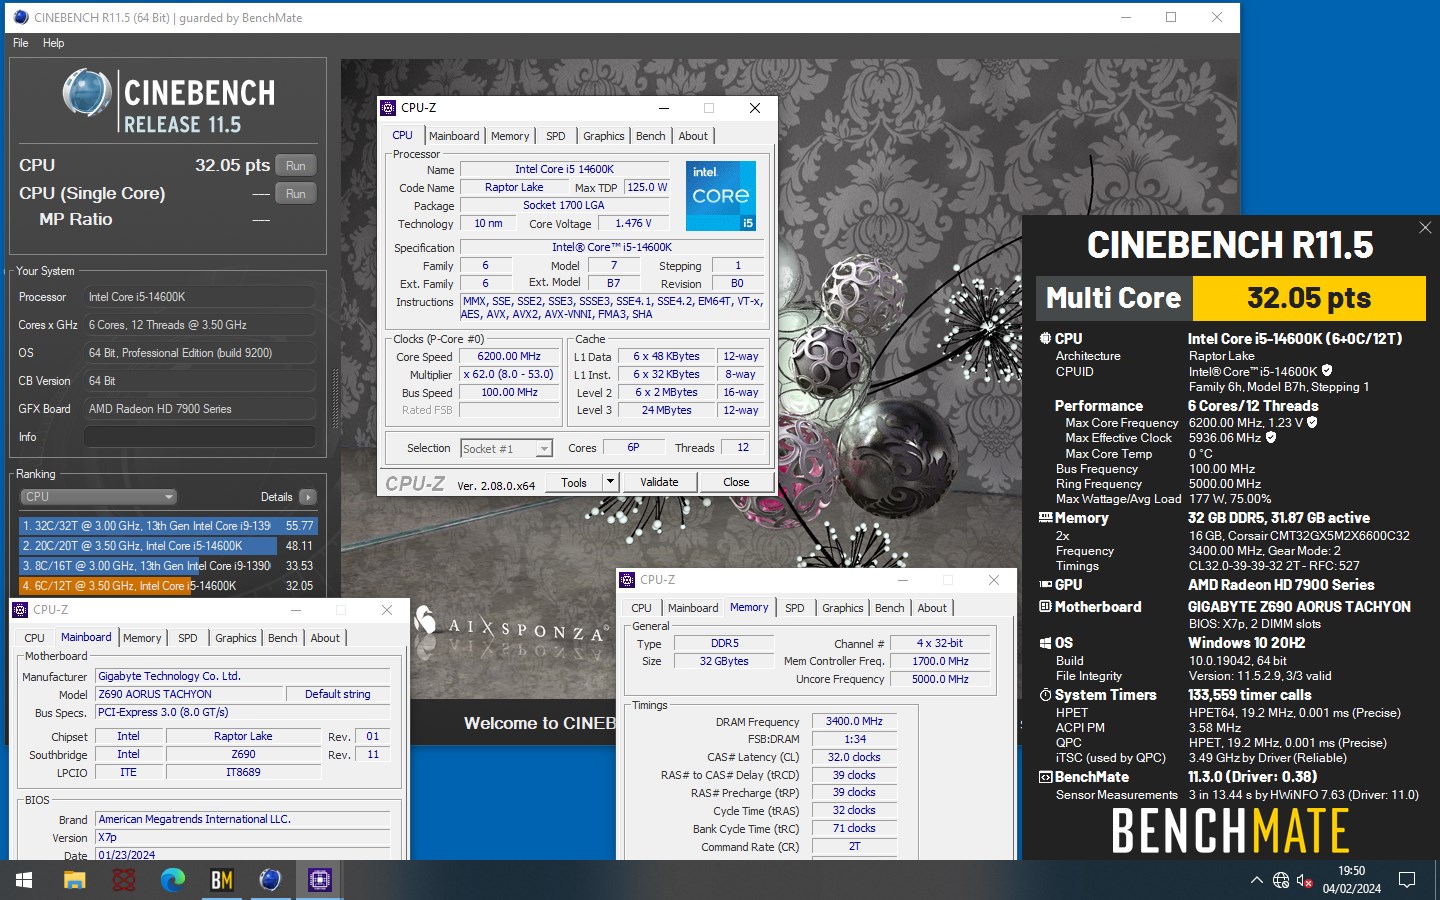Run the CPU (Single Core) benchmark
The height and width of the screenshot is (900, 1440).
[296, 193]
